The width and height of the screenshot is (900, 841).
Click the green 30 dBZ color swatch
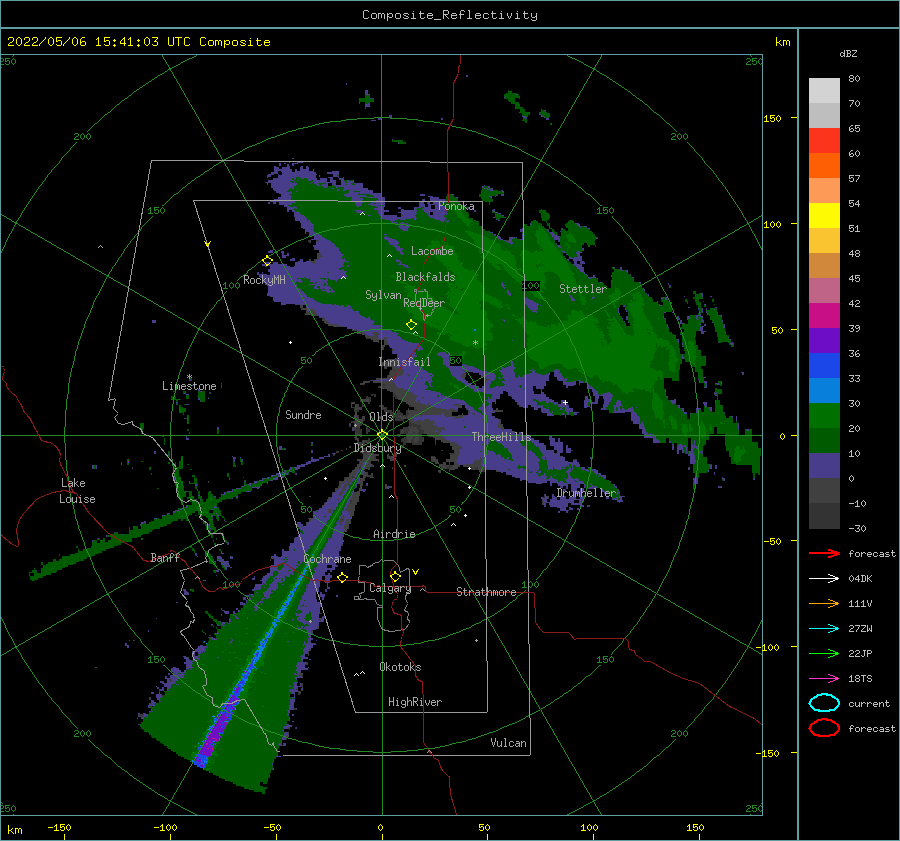click(824, 415)
